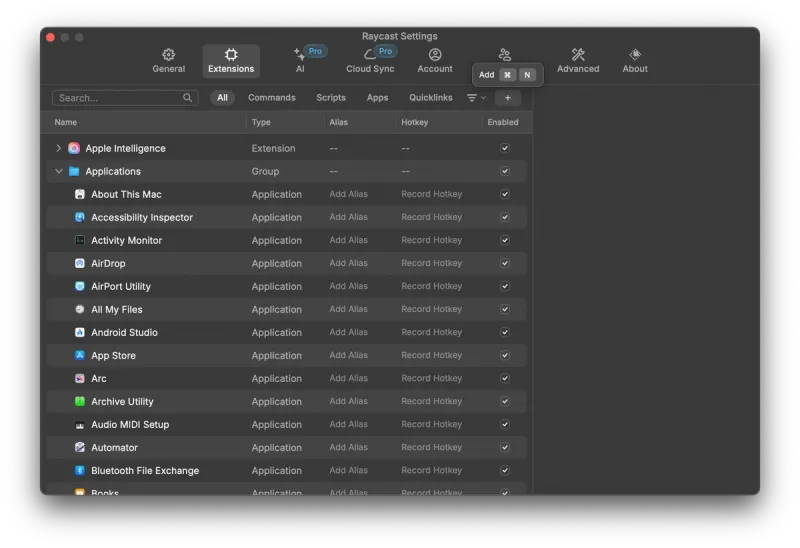Uncheck Android Studio enabled box
800x548 pixels.
click(x=505, y=332)
